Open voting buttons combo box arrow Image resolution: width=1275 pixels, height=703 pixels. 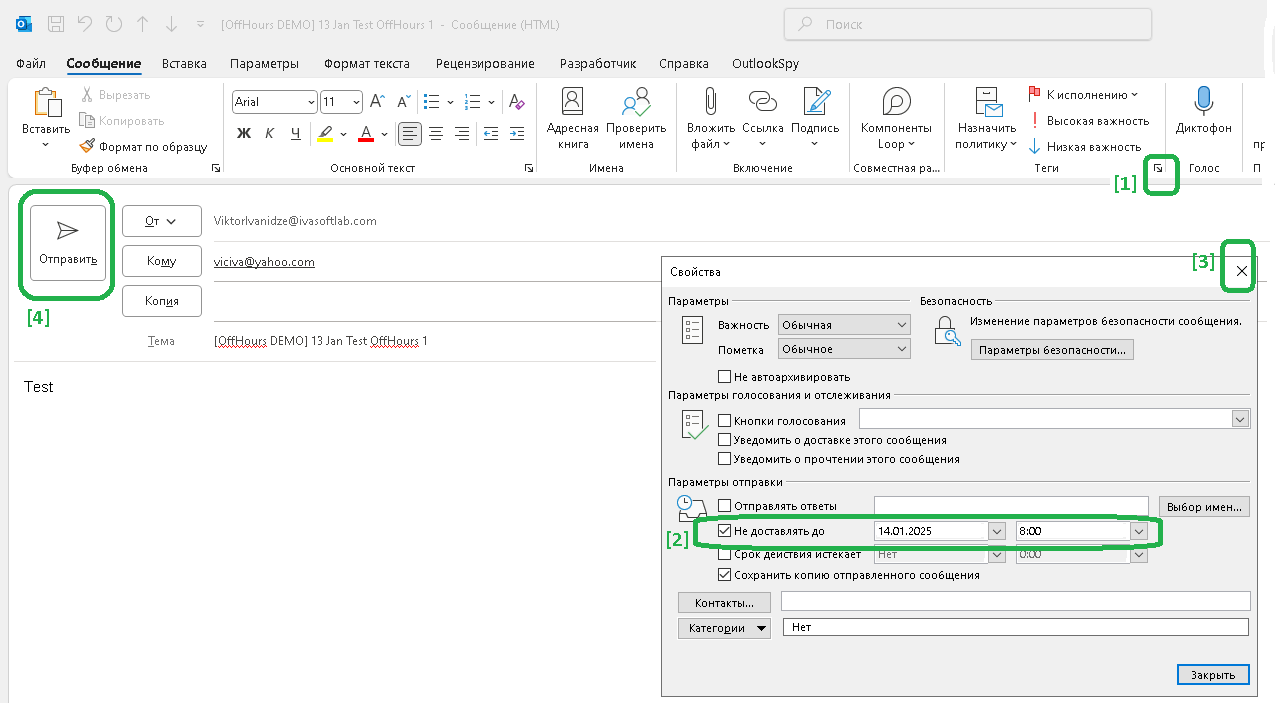[1241, 420]
